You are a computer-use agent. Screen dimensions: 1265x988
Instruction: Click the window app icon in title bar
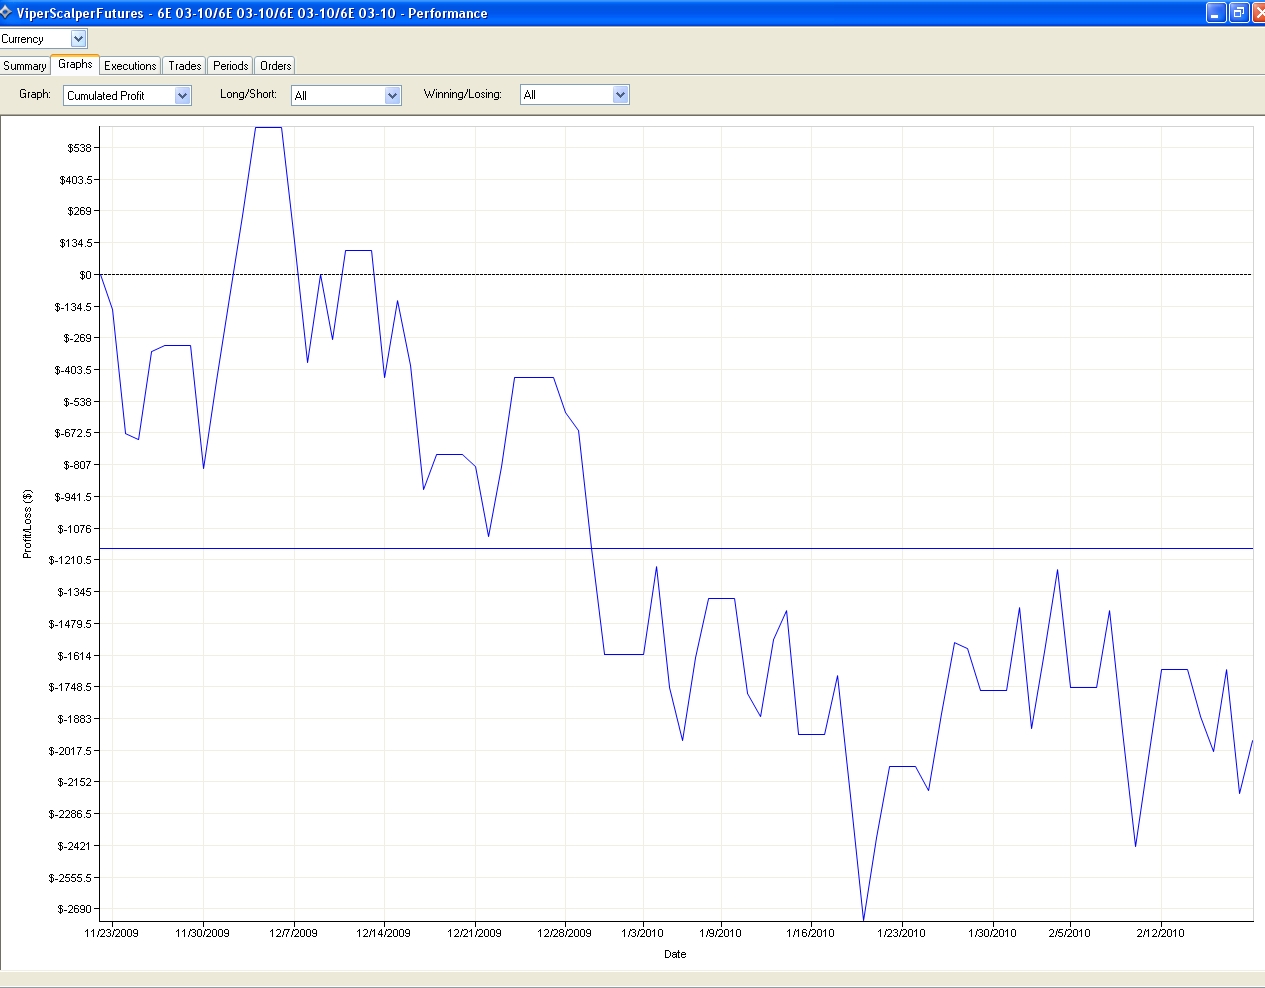(7, 12)
